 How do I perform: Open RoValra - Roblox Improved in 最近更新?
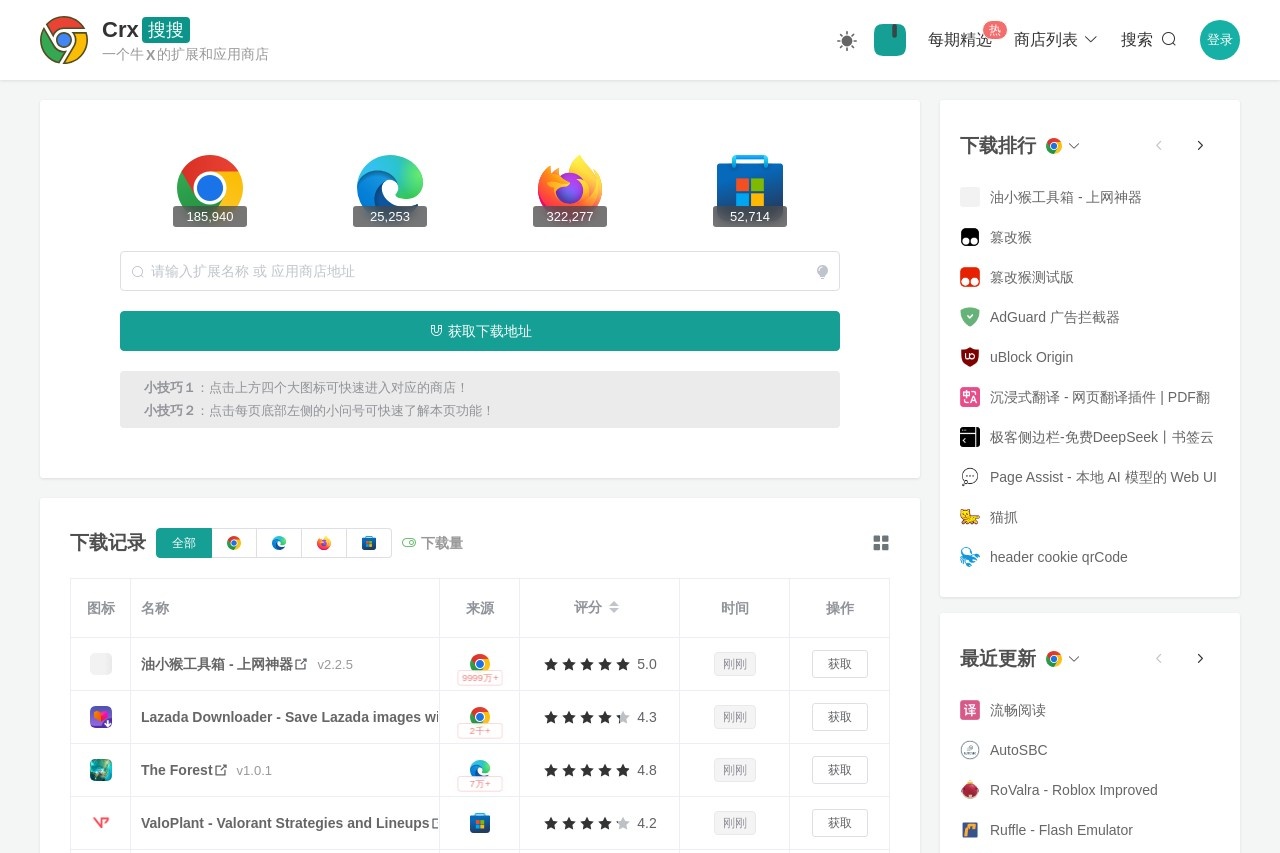pyautogui.click(x=1074, y=790)
